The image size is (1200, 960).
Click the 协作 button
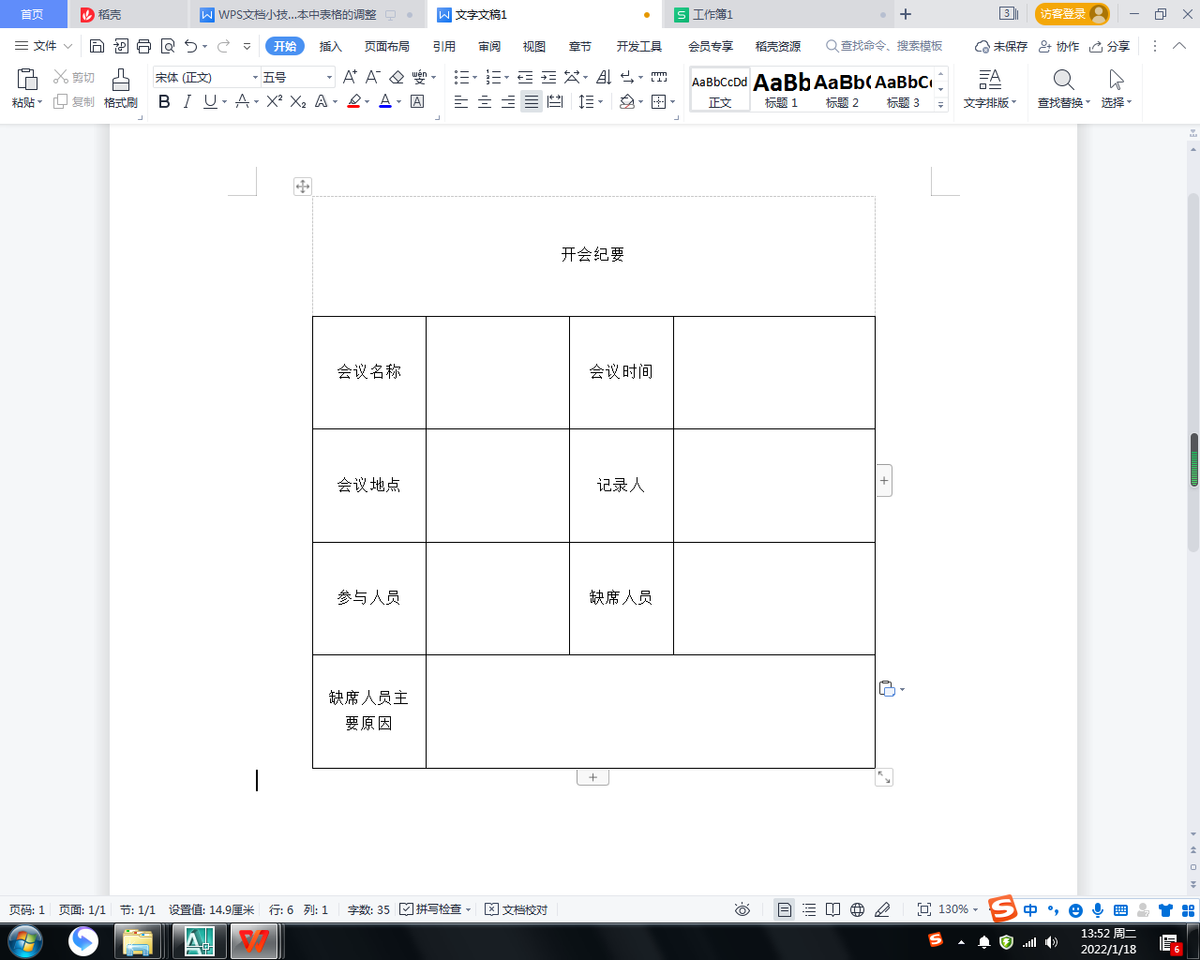point(1059,46)
